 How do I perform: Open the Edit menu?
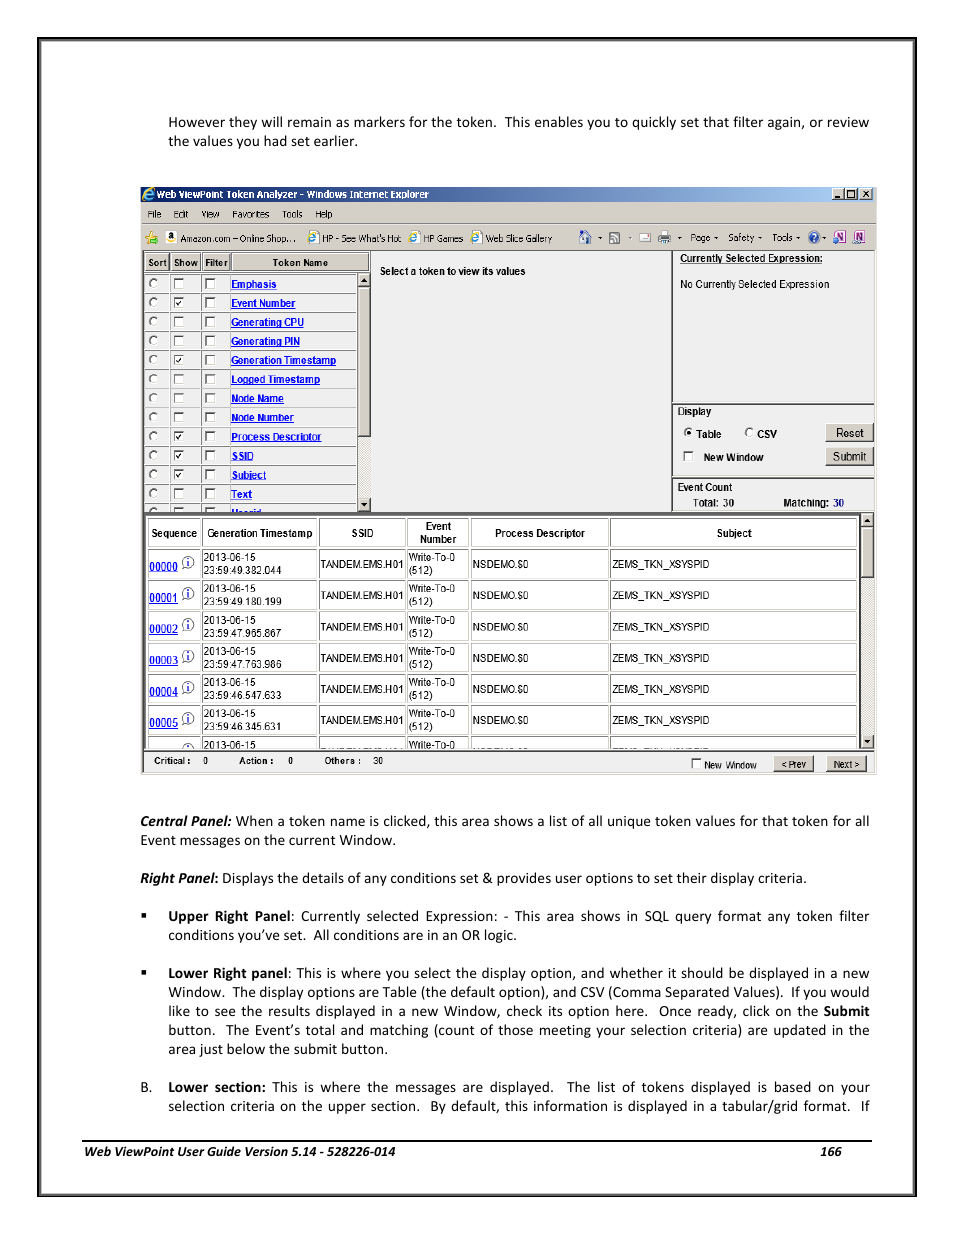pos(181,214)
